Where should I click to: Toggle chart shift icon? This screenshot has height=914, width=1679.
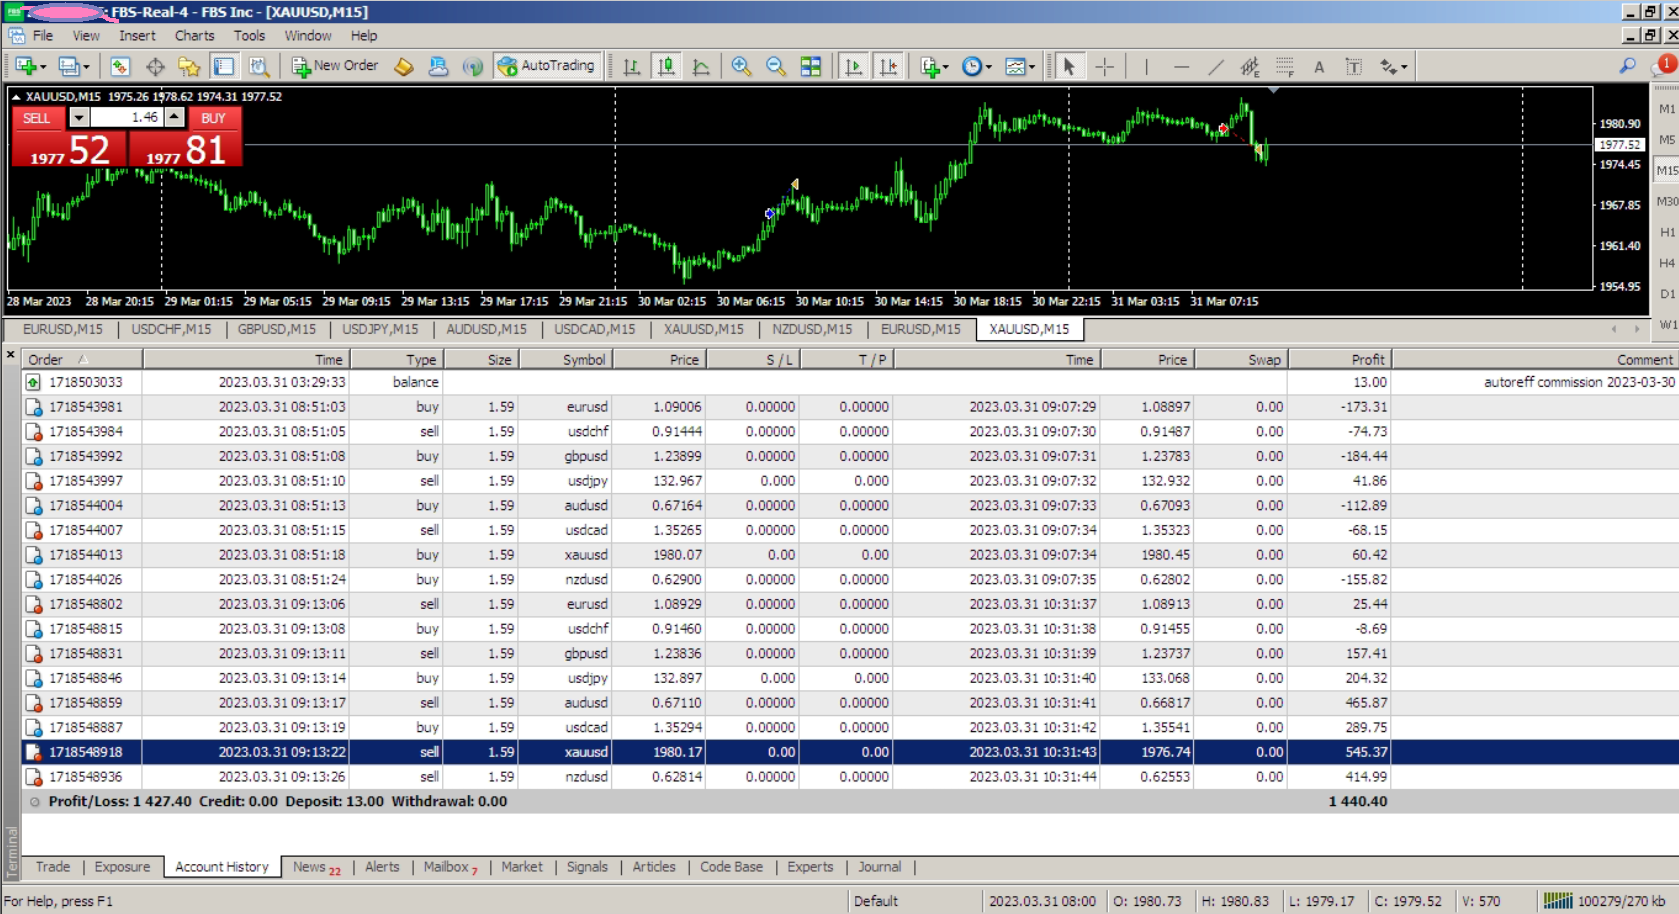pos(888,66)
